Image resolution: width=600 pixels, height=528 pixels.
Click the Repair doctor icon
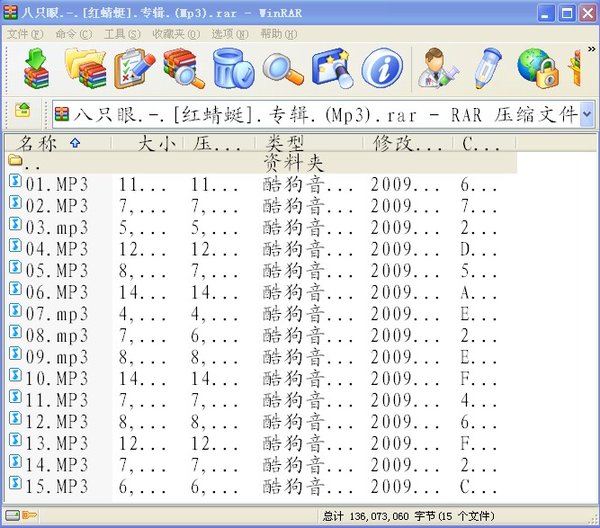[439, 69]
